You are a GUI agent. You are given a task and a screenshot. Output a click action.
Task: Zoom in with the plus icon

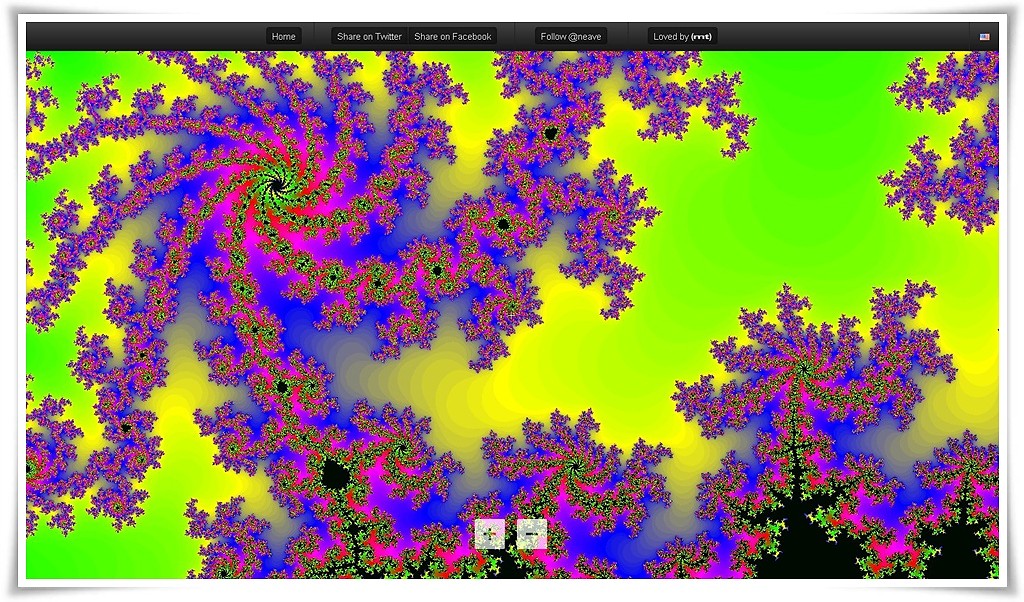490,534
